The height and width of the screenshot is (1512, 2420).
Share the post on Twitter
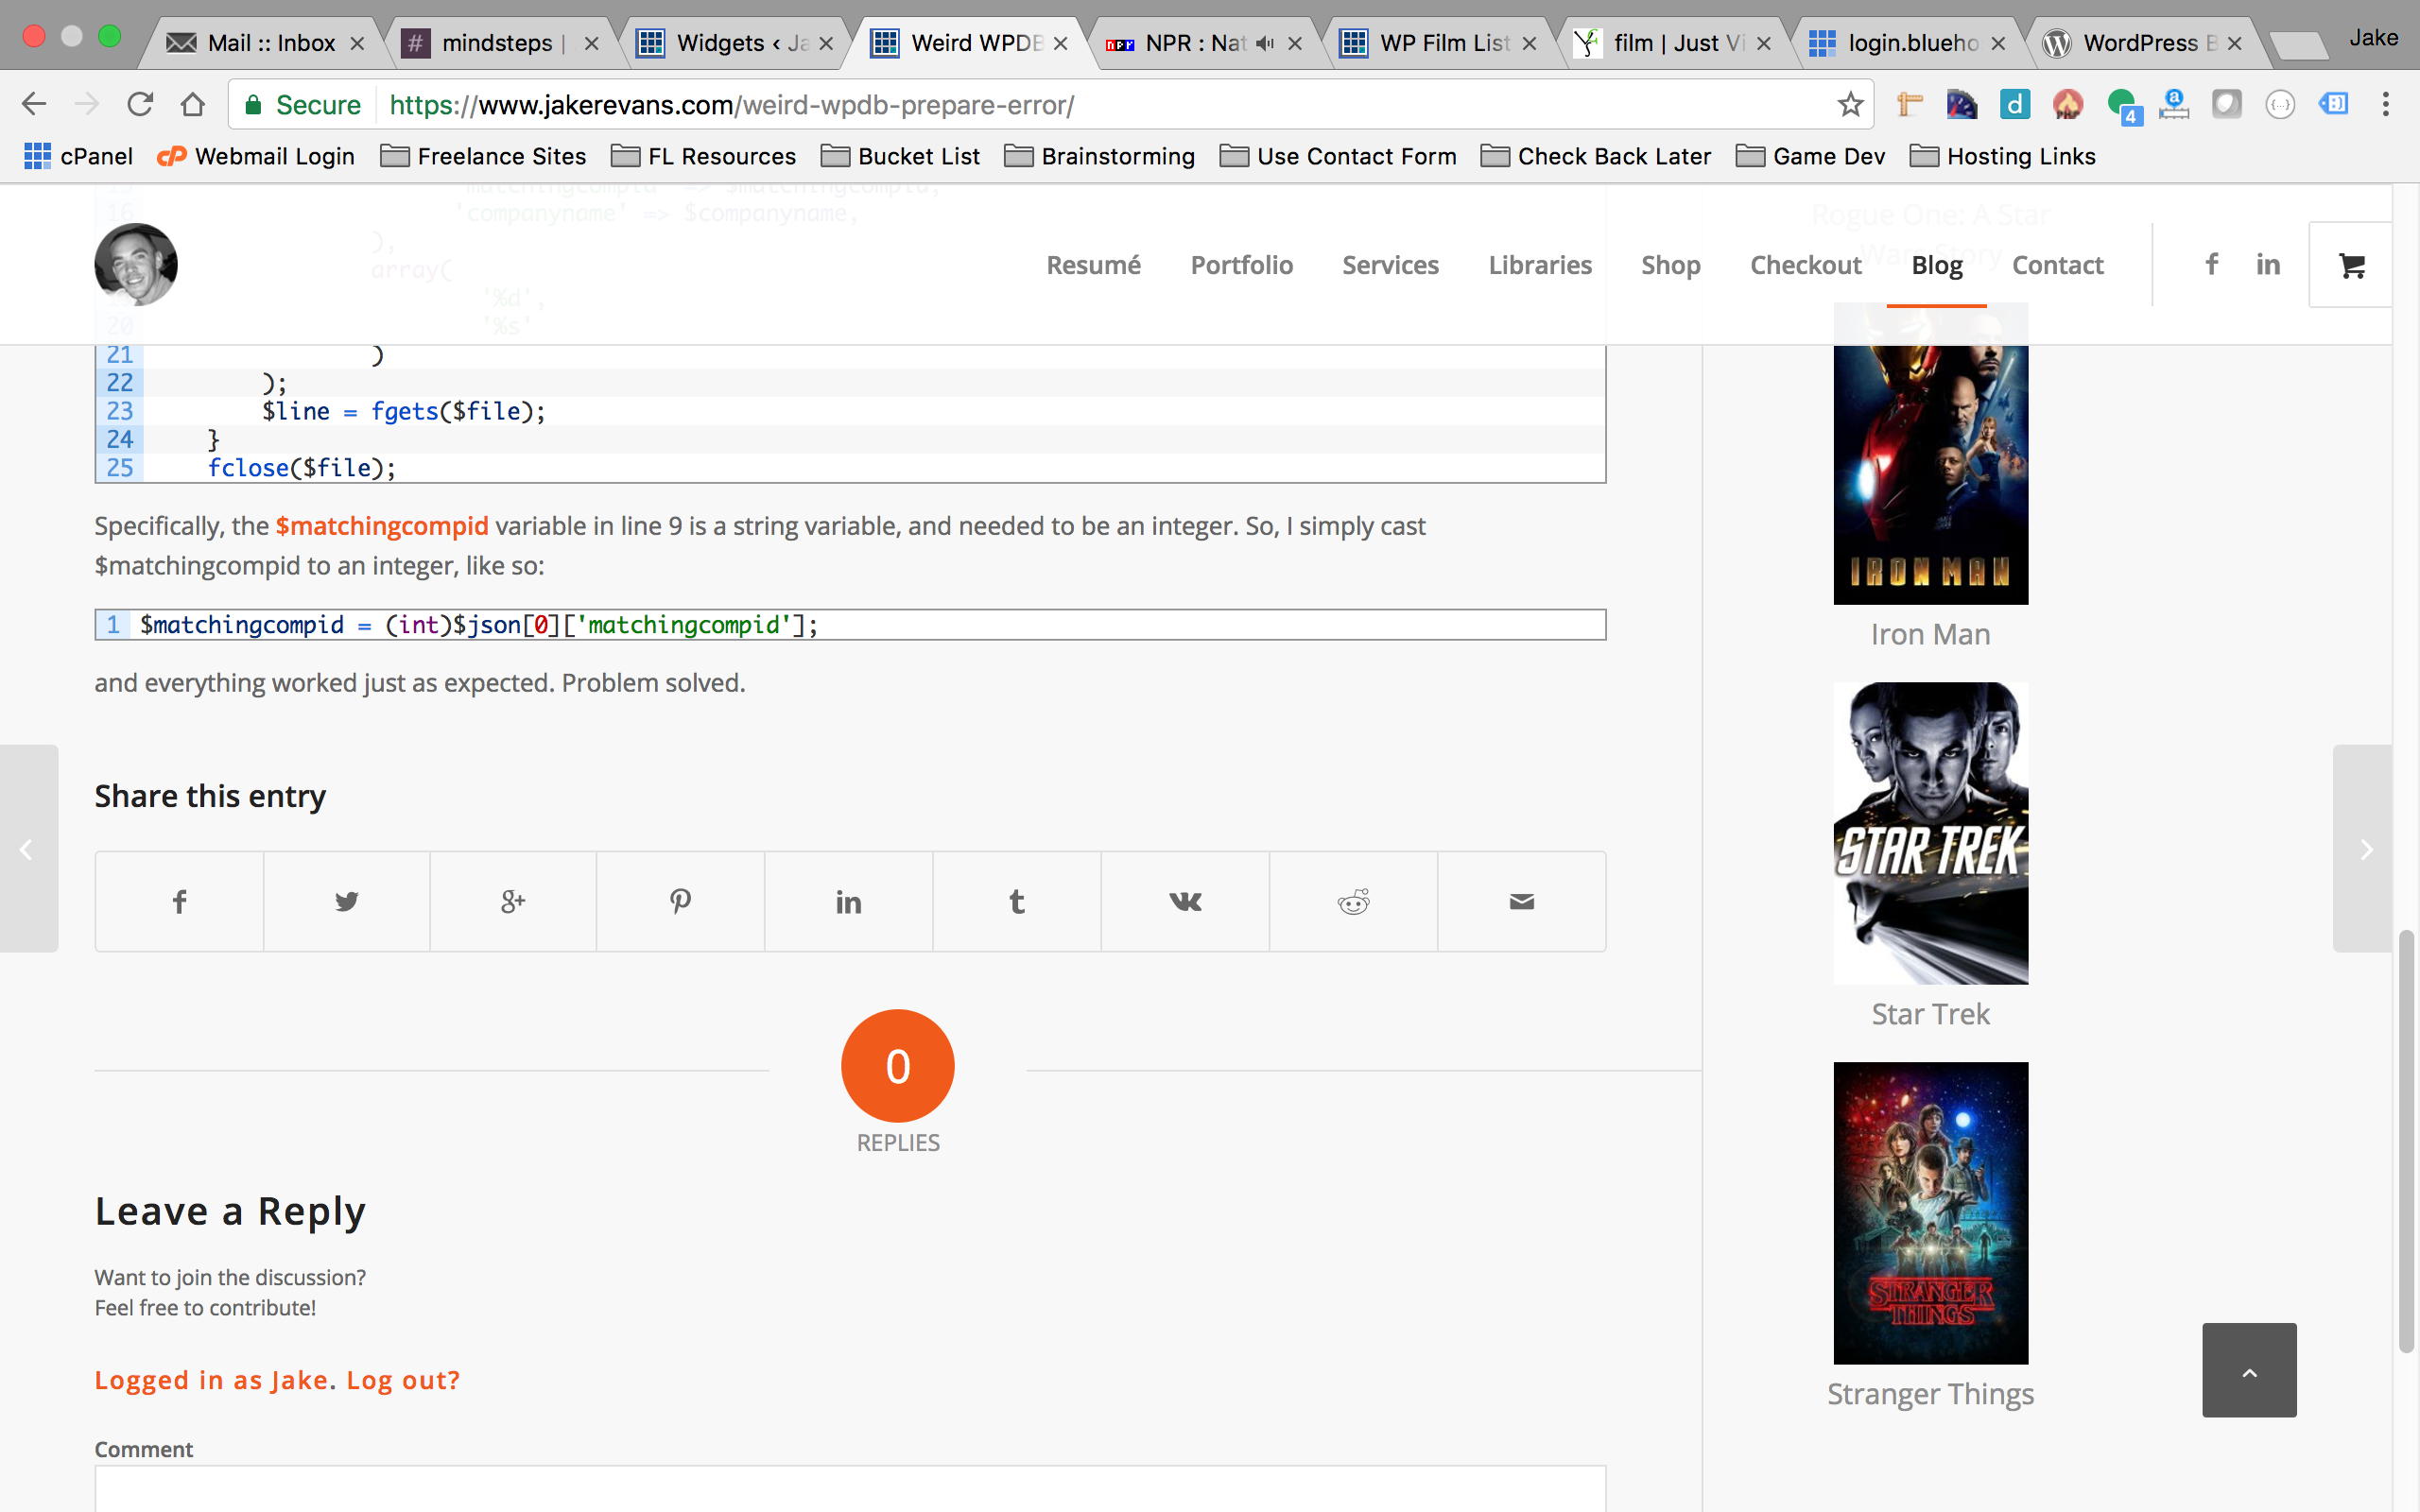pyautogui.click(x=347, y=901)
